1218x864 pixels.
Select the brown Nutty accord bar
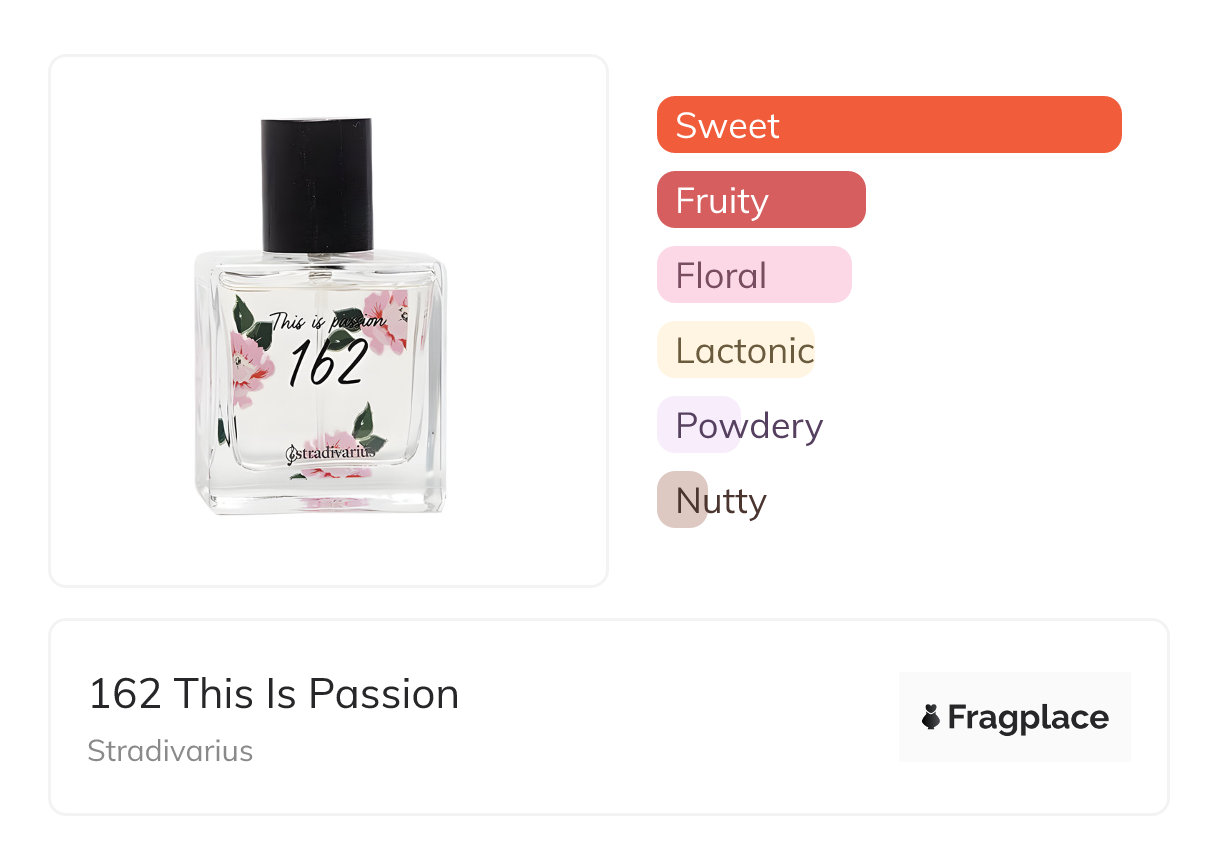[682, 500]
